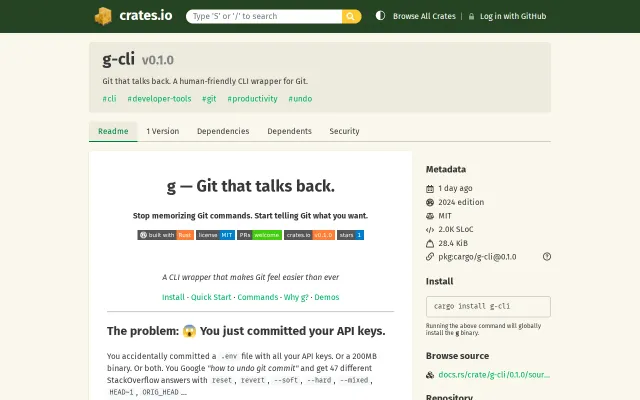This screenshot has width=640, height=400.
Task: Open the #productivity keyword tag
Action: tap(252, 99)
